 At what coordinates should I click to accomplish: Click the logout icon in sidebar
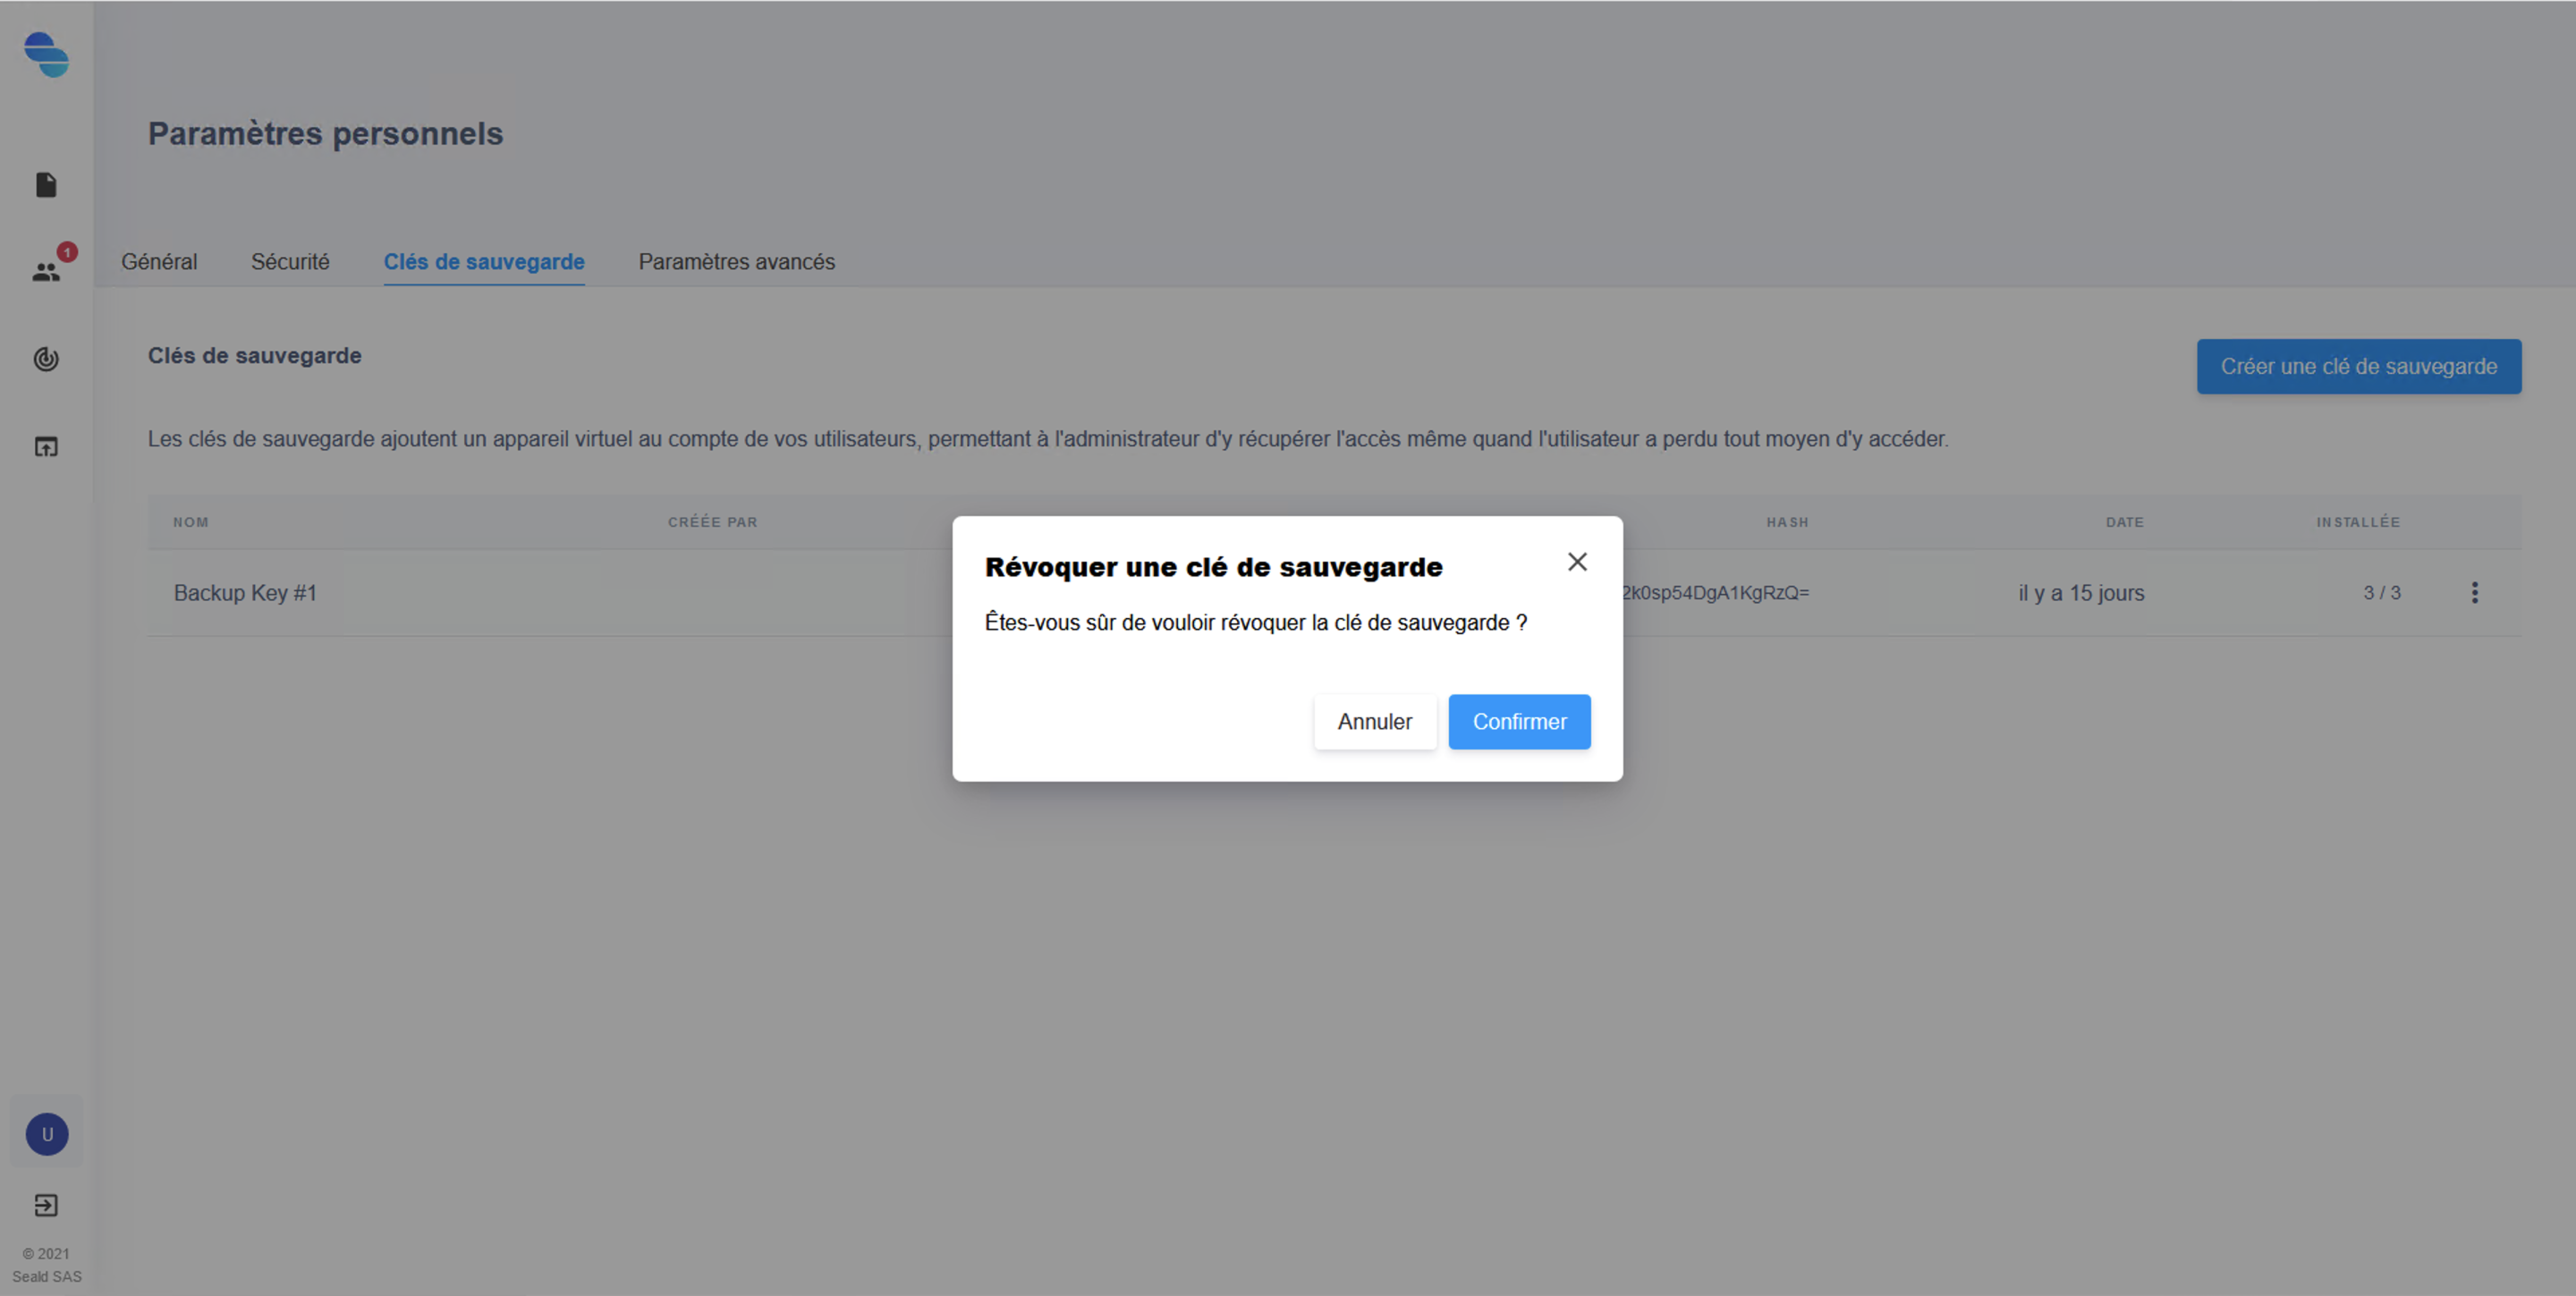(x=46, y=1205)
